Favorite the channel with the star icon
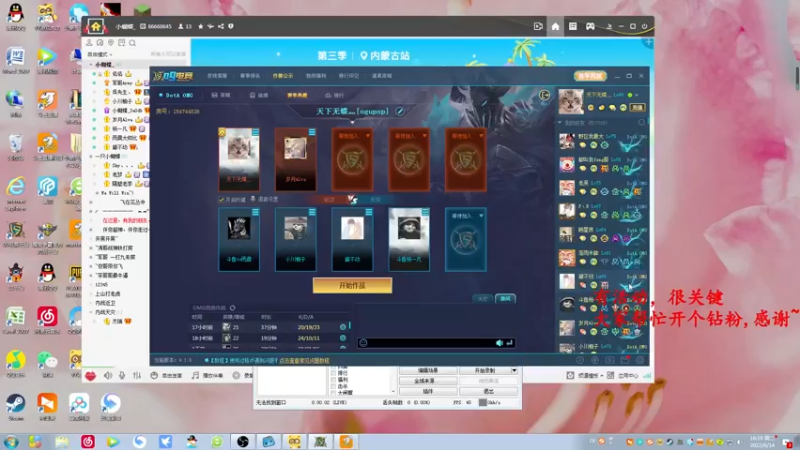Viewport: 800px width, 450px height. (201, 27)
